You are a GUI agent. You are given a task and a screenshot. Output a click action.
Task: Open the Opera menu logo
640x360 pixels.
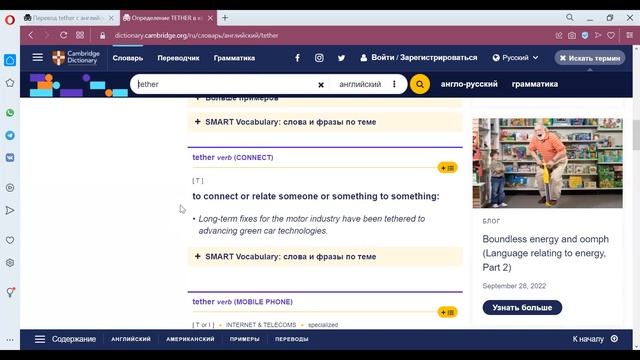10,20
